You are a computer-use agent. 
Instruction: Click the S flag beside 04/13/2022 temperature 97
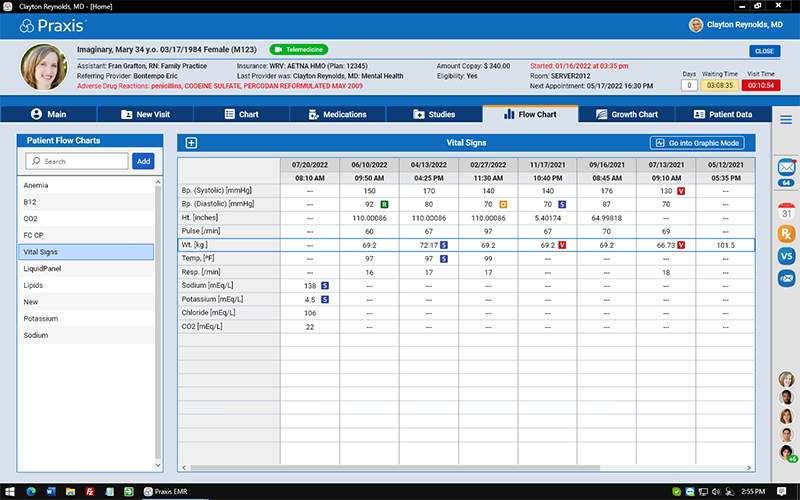pyautogui.click(x=444, y=259)
